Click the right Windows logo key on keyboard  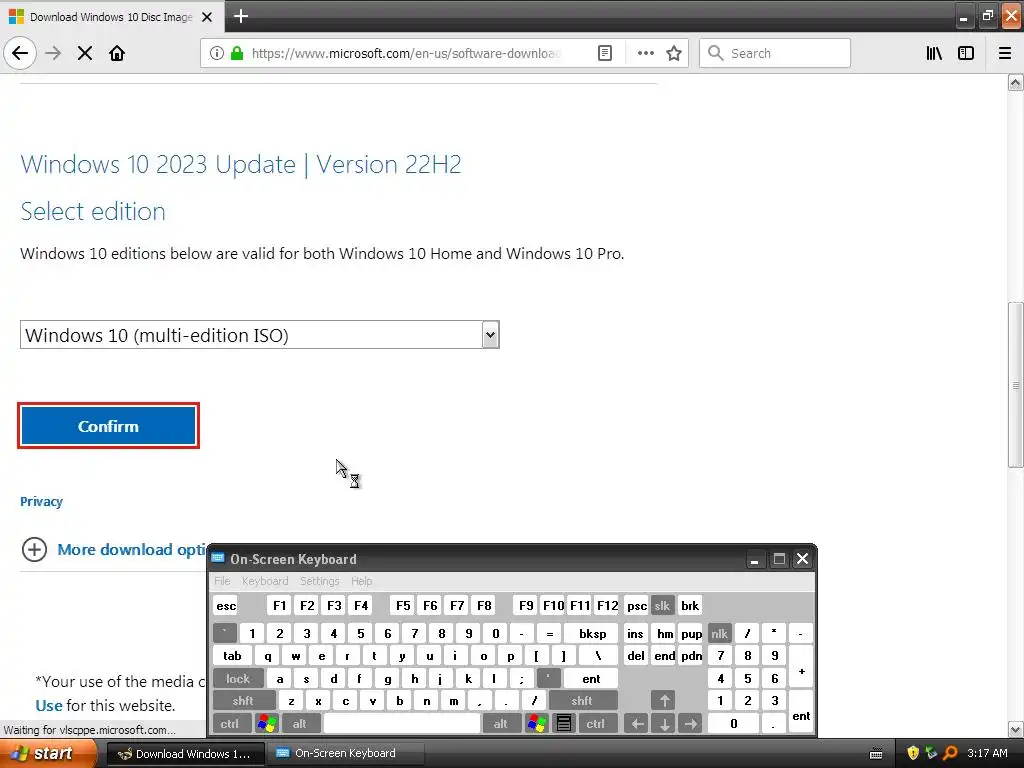pos(537,724)
